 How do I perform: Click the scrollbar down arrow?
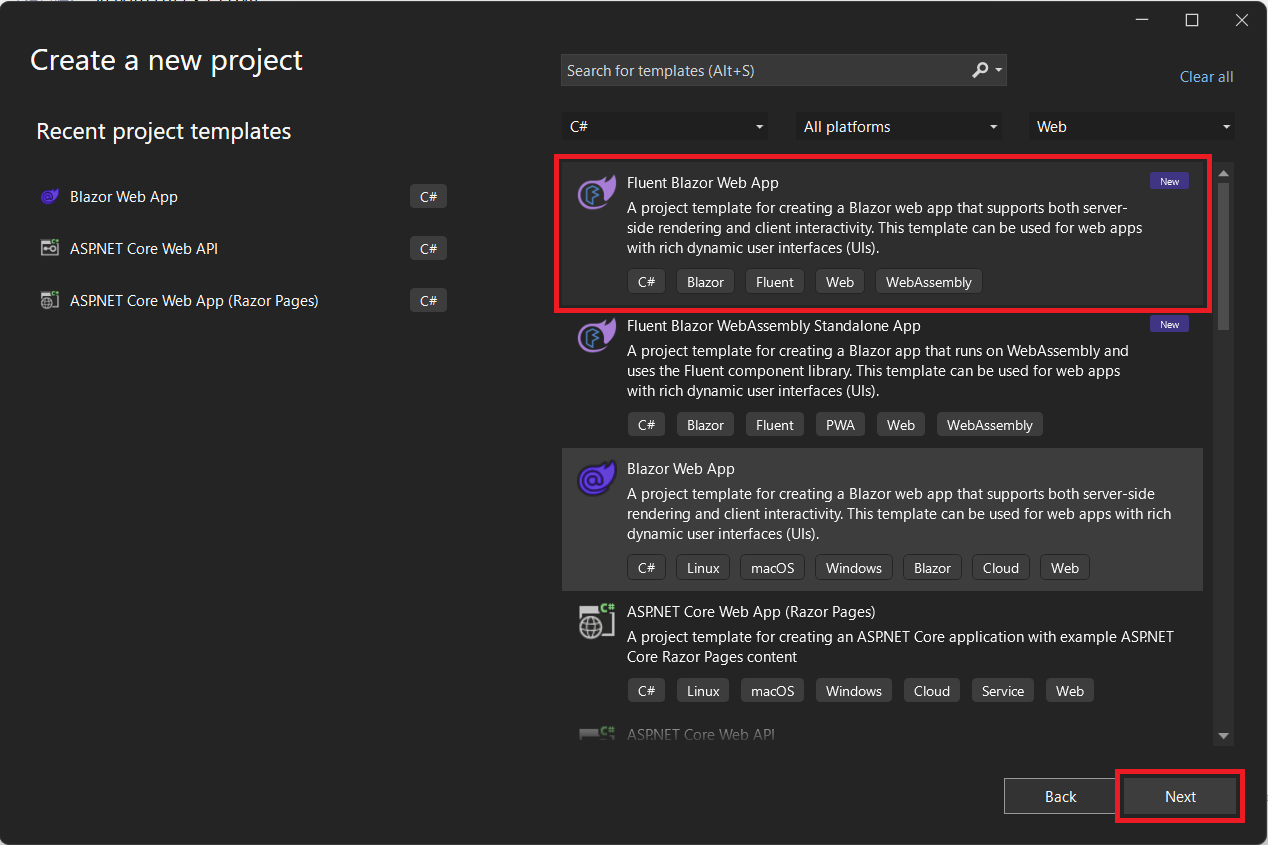pyautogui.click(x=1224, y=734)
